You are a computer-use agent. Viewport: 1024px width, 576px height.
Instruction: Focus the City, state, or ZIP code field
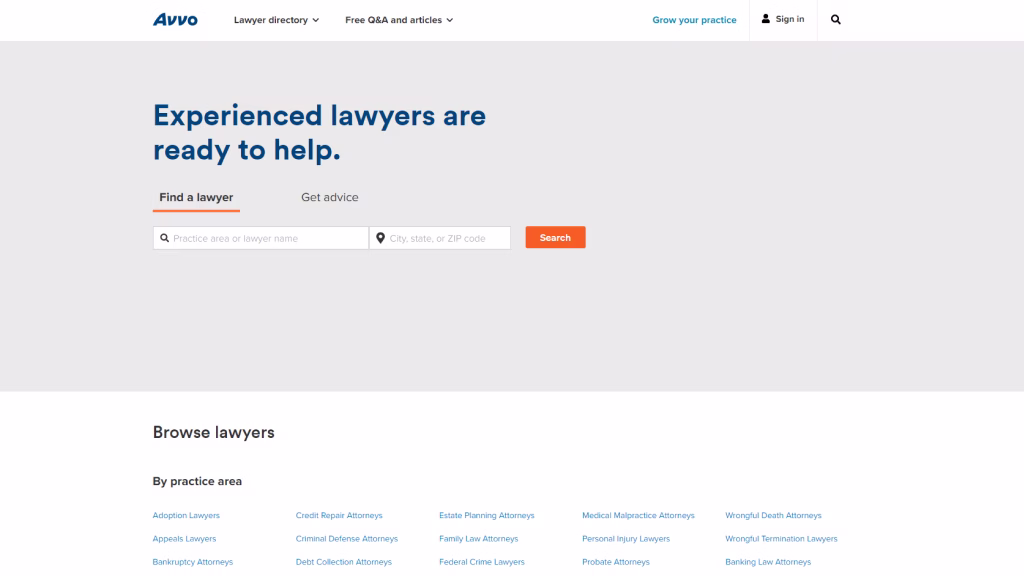click(440, 238)
